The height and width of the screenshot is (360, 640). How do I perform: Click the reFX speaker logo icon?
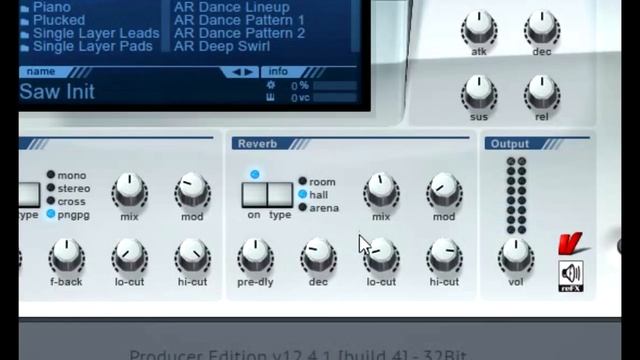tap(571, 276)
